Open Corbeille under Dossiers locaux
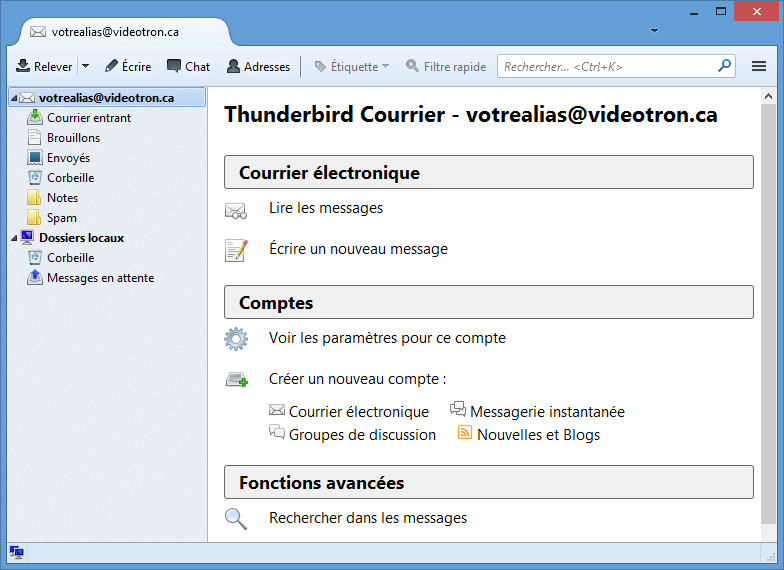 (x=70, y=258)
